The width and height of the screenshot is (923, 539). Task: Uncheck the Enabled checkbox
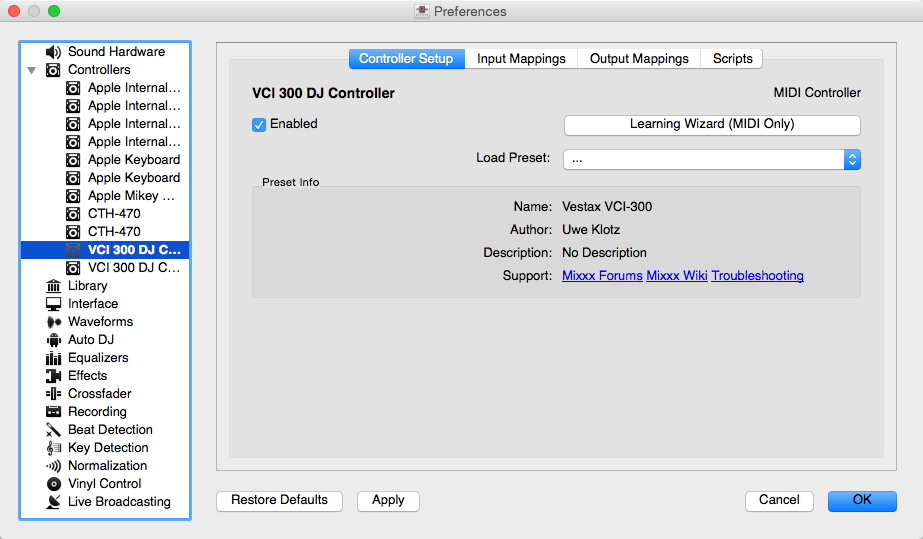click(259, 124)
